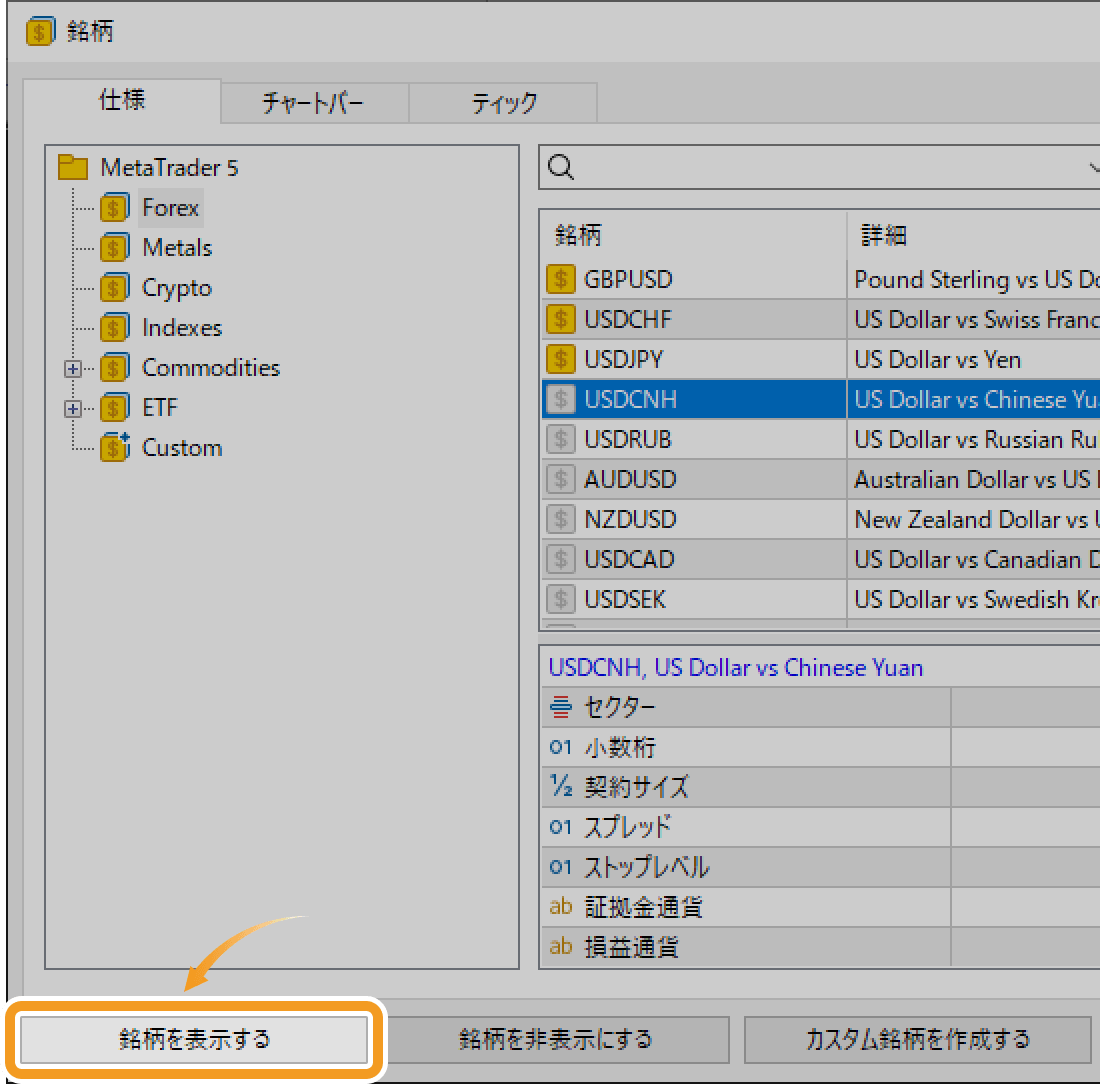Click 'USDCNH, US Dollar vs Chinese Yuan' heading
Viewport: 1100px width, 1084px height.
(735, 667)
